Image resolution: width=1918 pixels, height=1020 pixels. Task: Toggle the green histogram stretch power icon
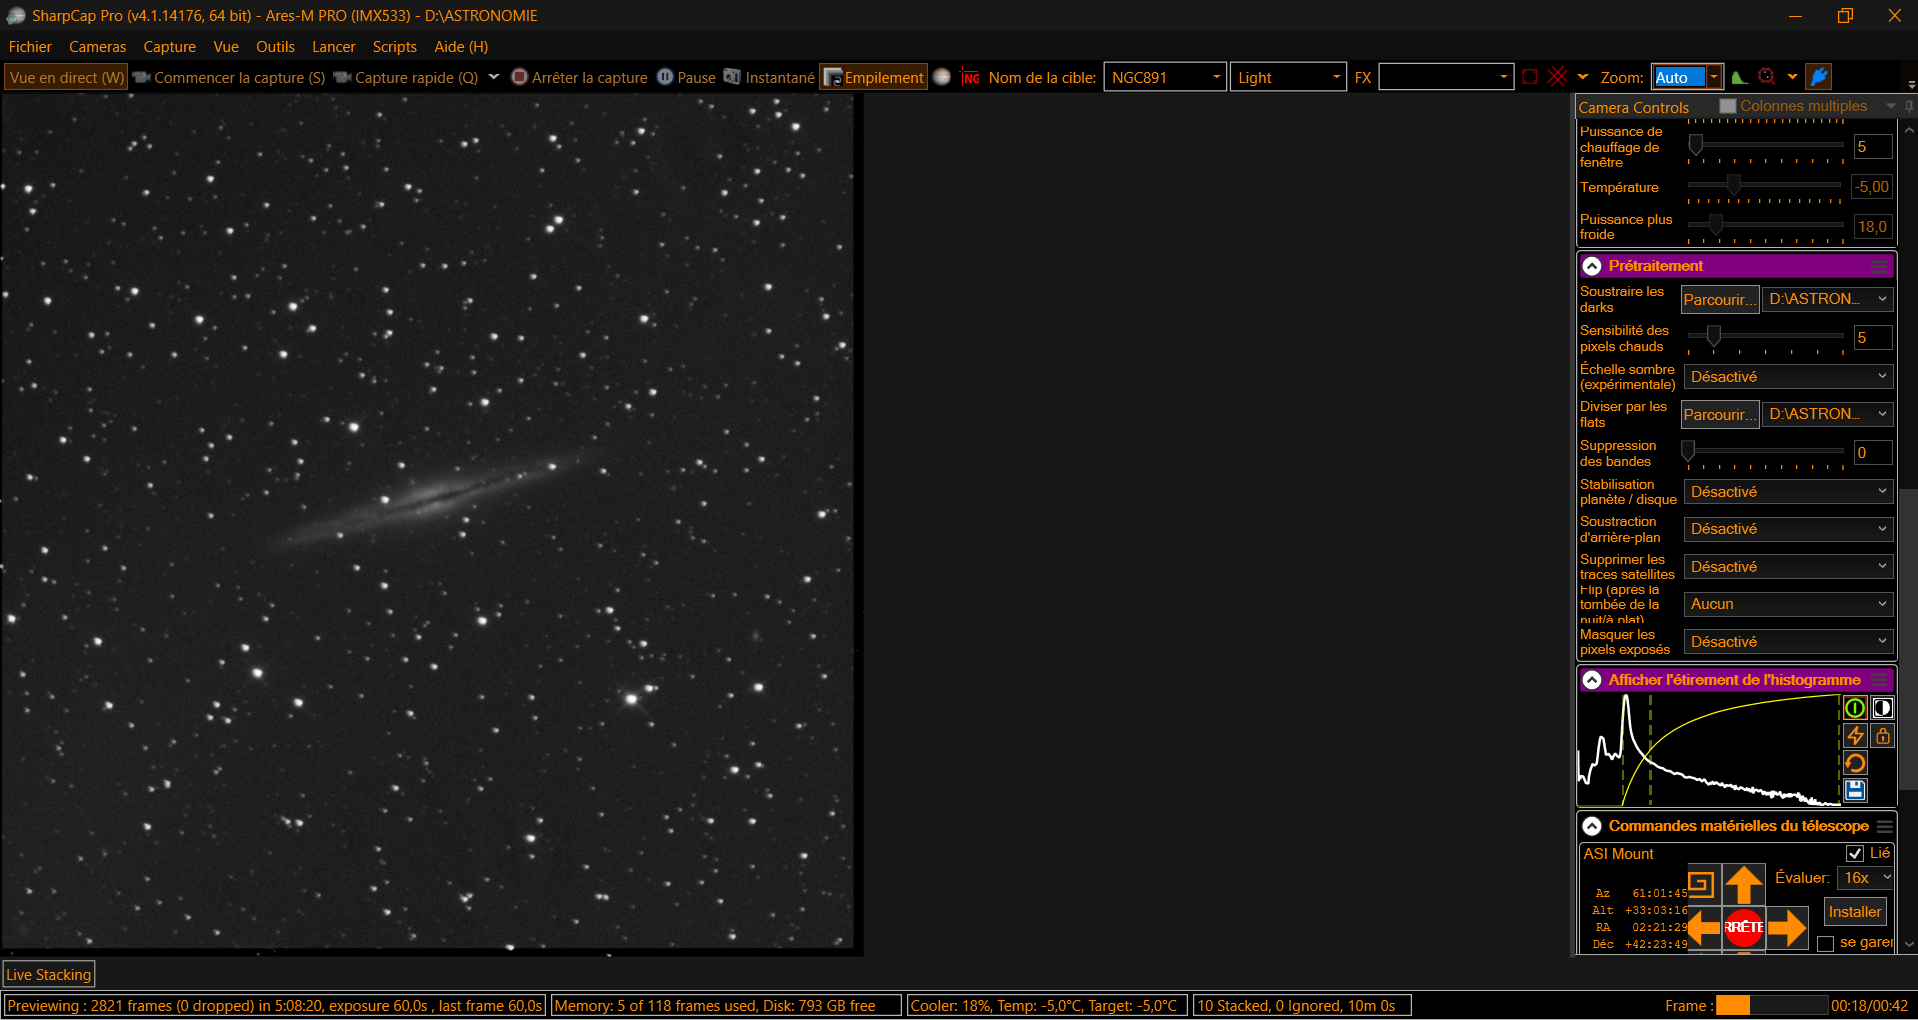pos(1855,708)
